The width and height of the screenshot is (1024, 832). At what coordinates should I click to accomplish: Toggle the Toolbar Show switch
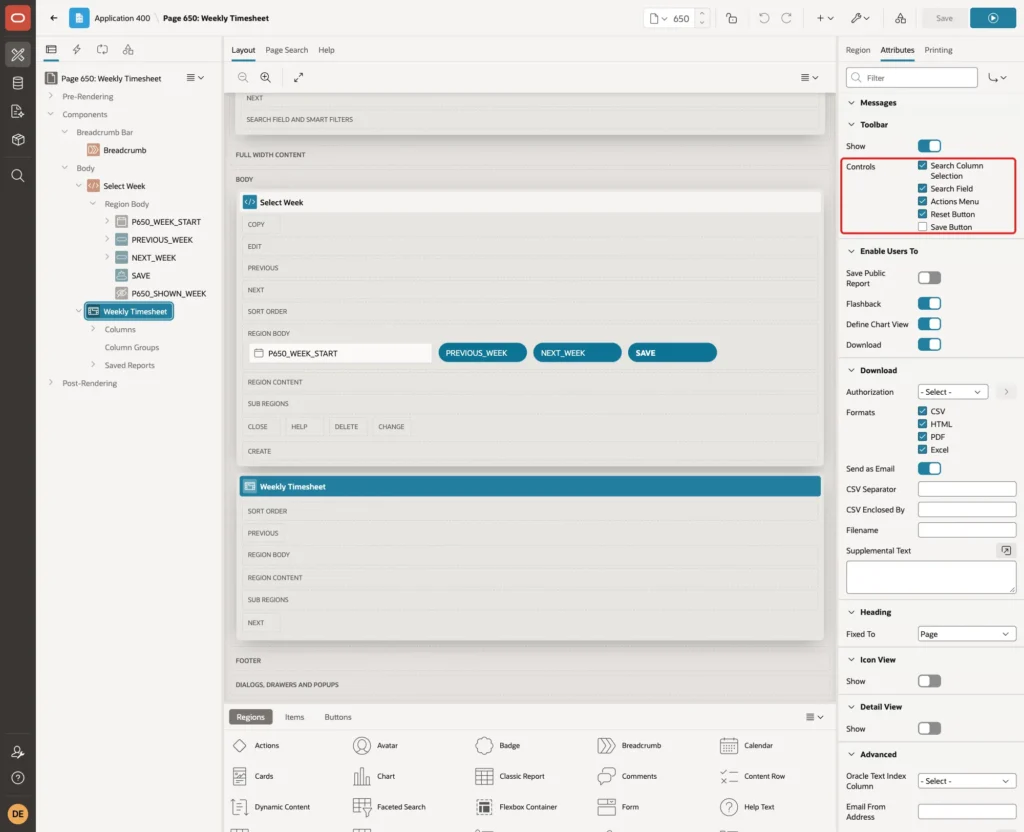click(929, 146)
